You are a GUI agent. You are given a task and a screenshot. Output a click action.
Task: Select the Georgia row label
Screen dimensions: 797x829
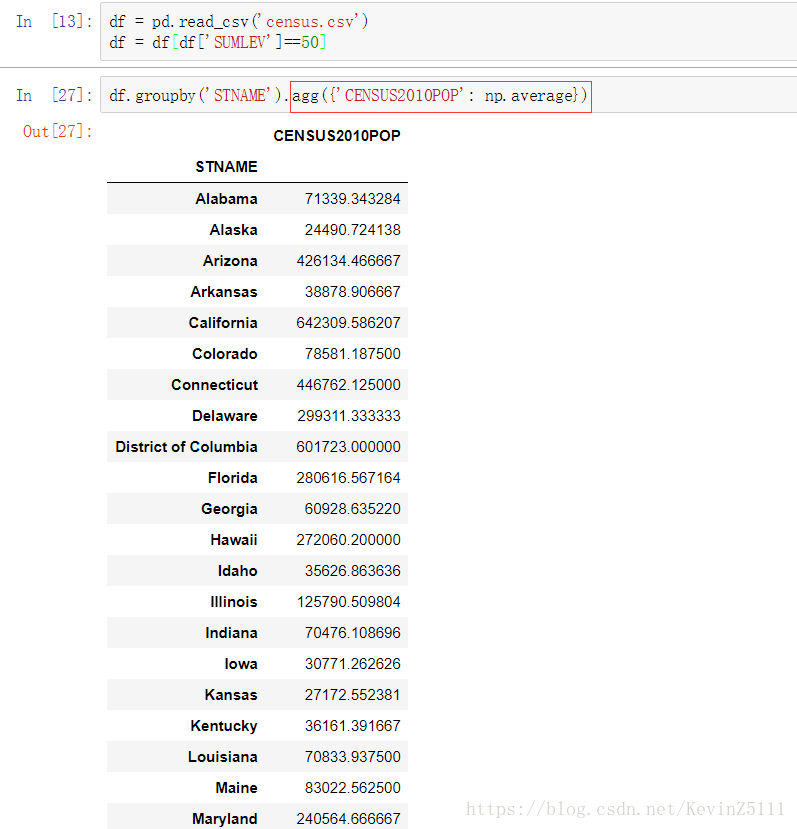(x=230, y=509)
